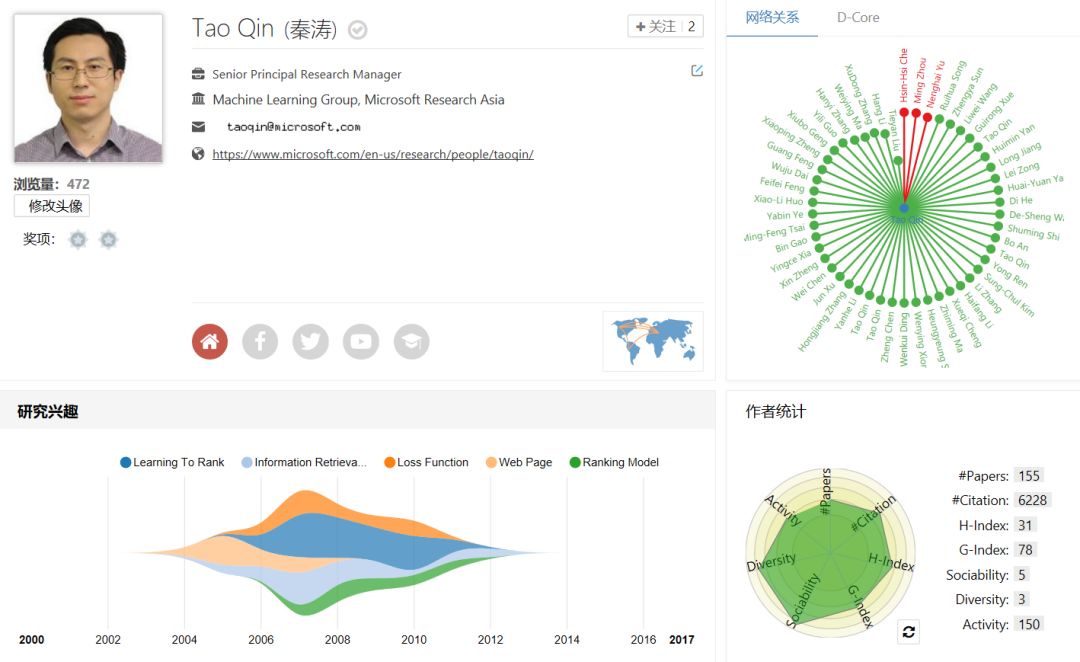Click the 关注 follow button
Screen dimensions: 1080x662
click(x=656, y=27)
